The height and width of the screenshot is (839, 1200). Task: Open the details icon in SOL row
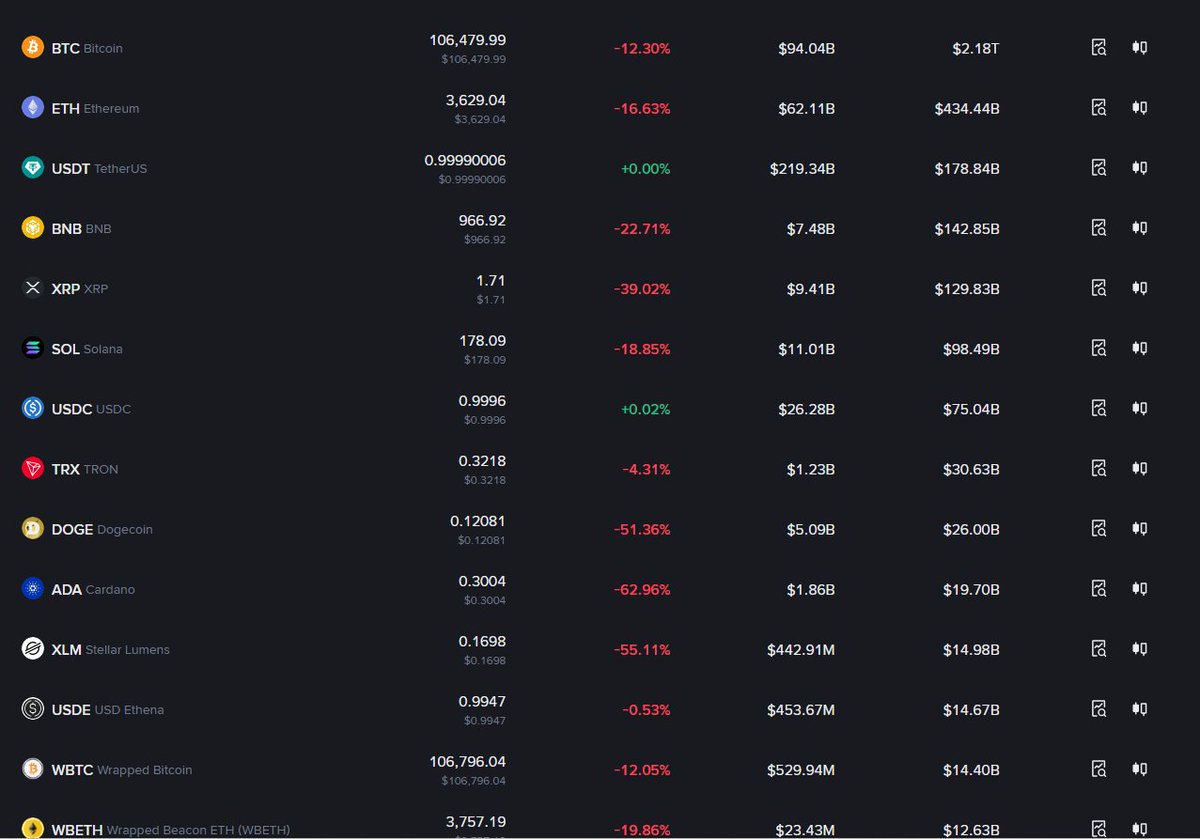tap(1099, 348)
